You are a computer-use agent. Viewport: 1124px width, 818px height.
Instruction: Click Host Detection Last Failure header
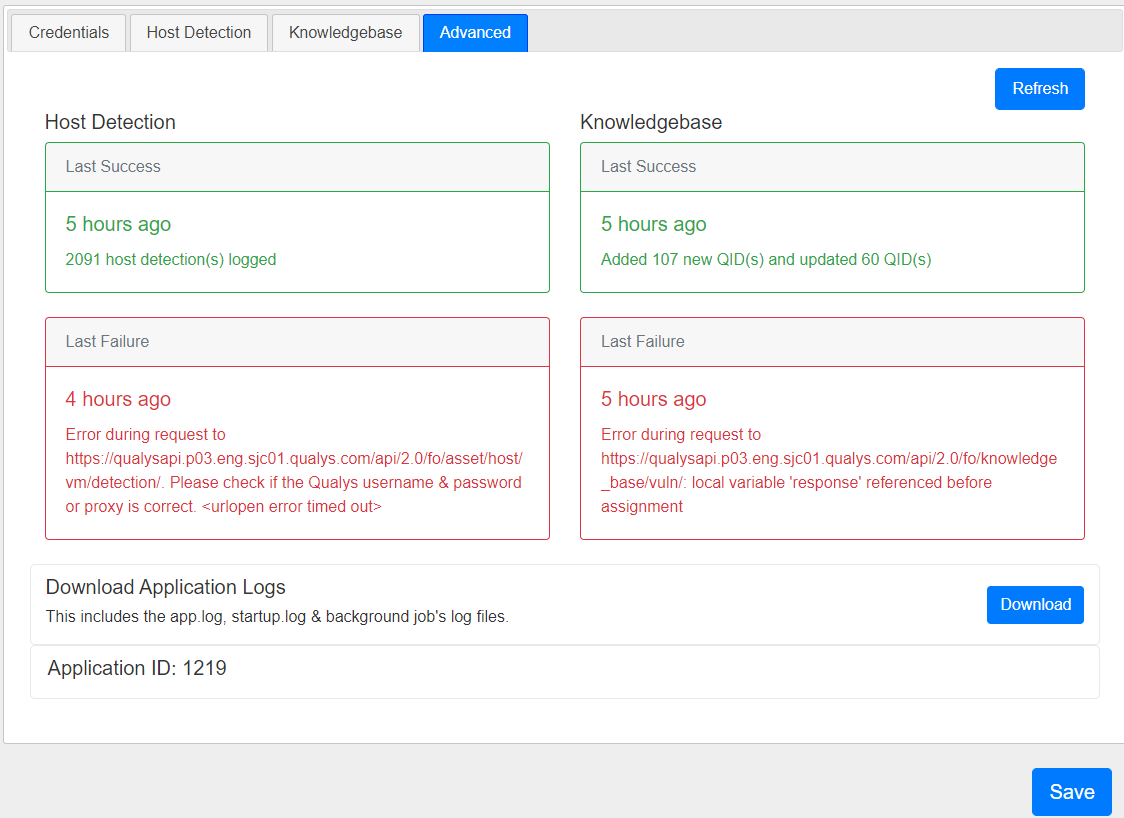(107, 342)
